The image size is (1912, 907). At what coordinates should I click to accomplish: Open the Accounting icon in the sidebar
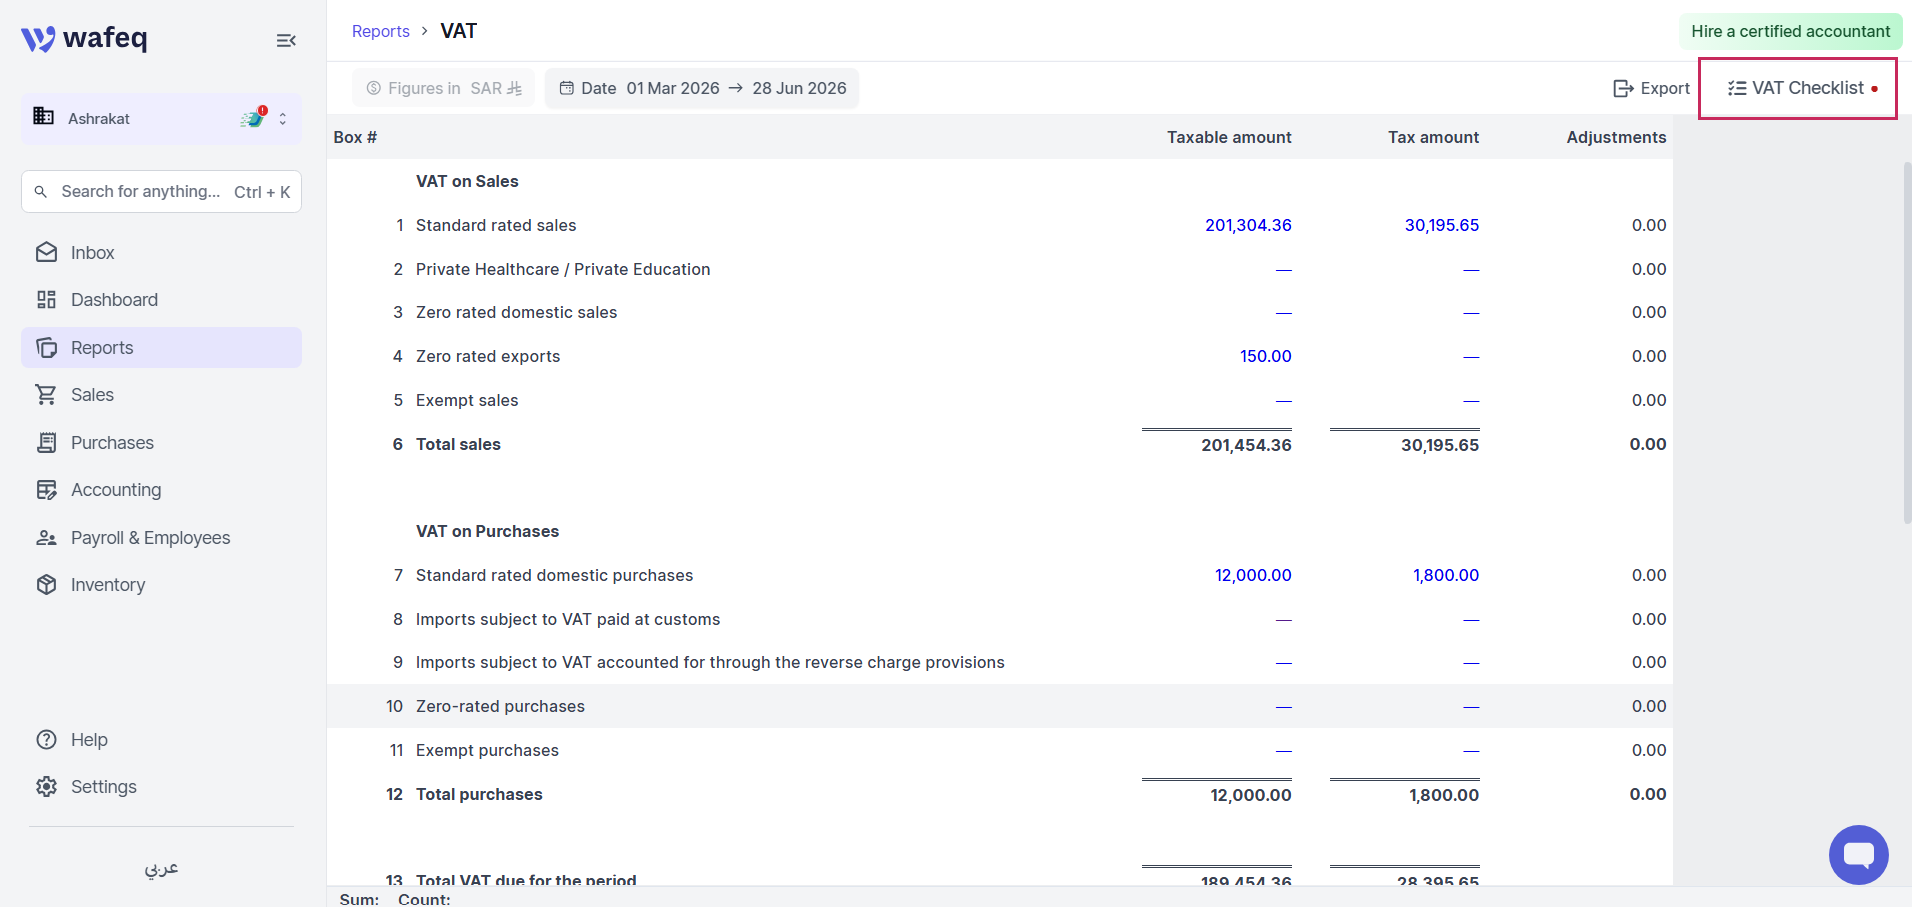point(46,490)
